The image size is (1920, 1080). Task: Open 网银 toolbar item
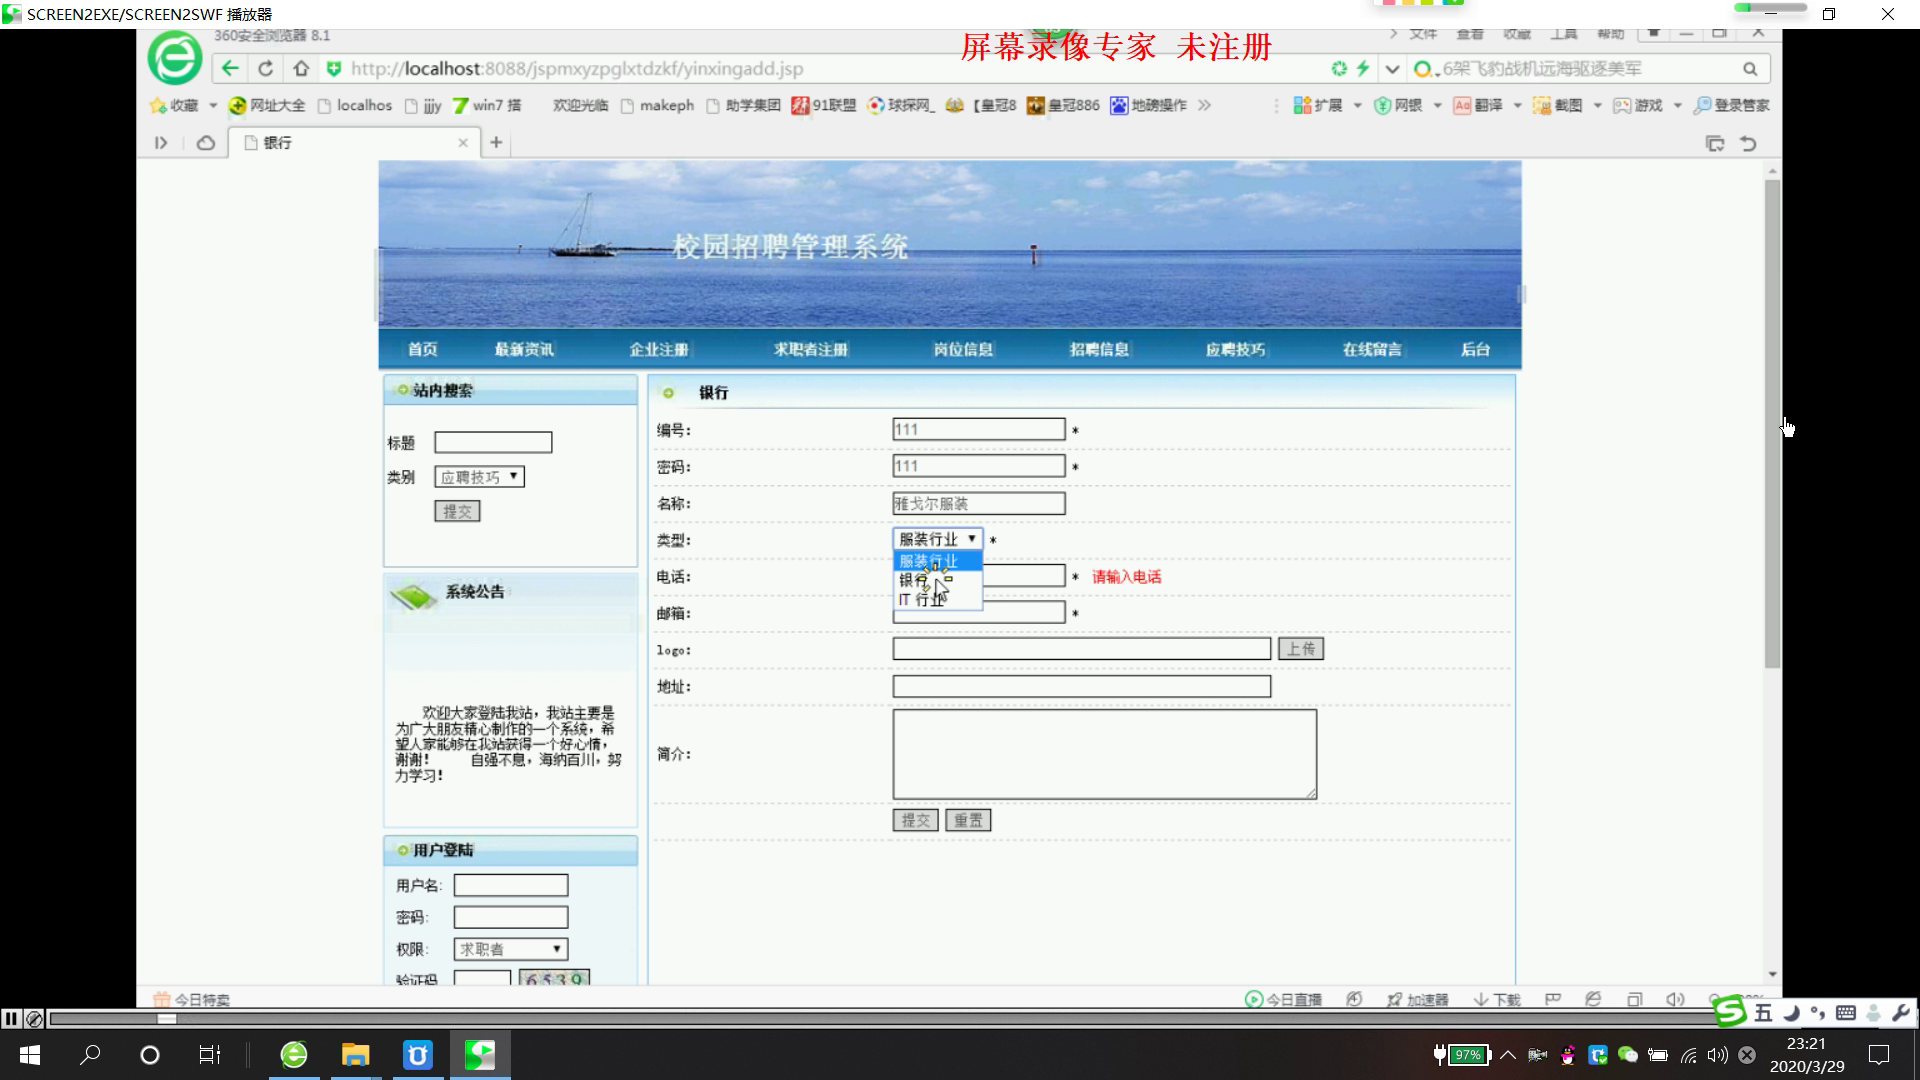click(x=1398, y=105)
